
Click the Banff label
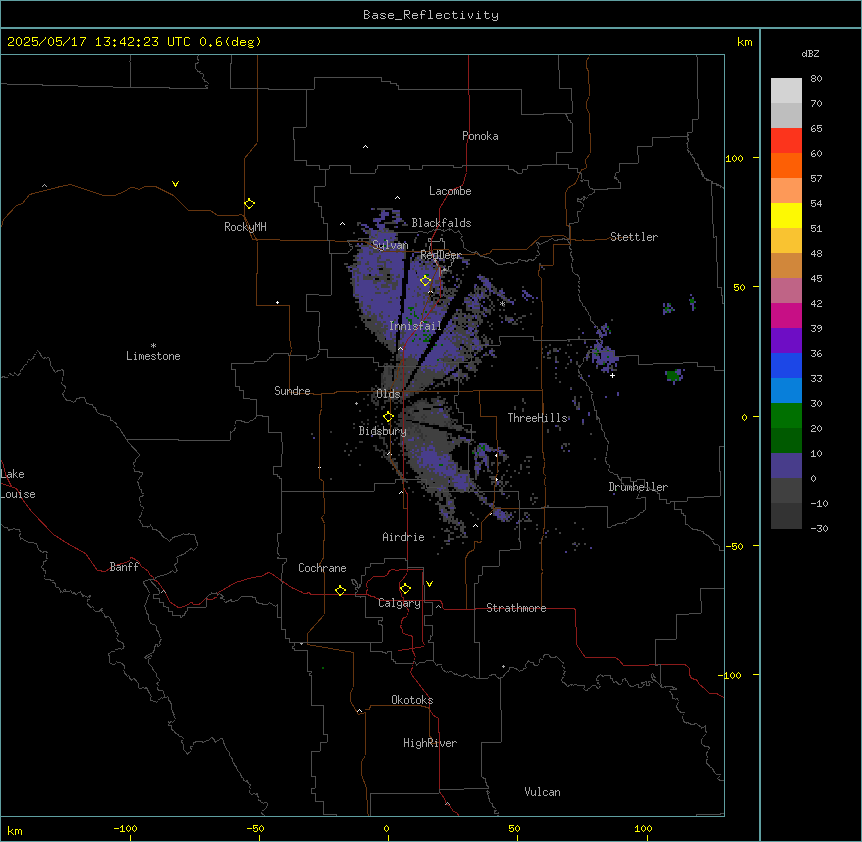coord(124,567)
